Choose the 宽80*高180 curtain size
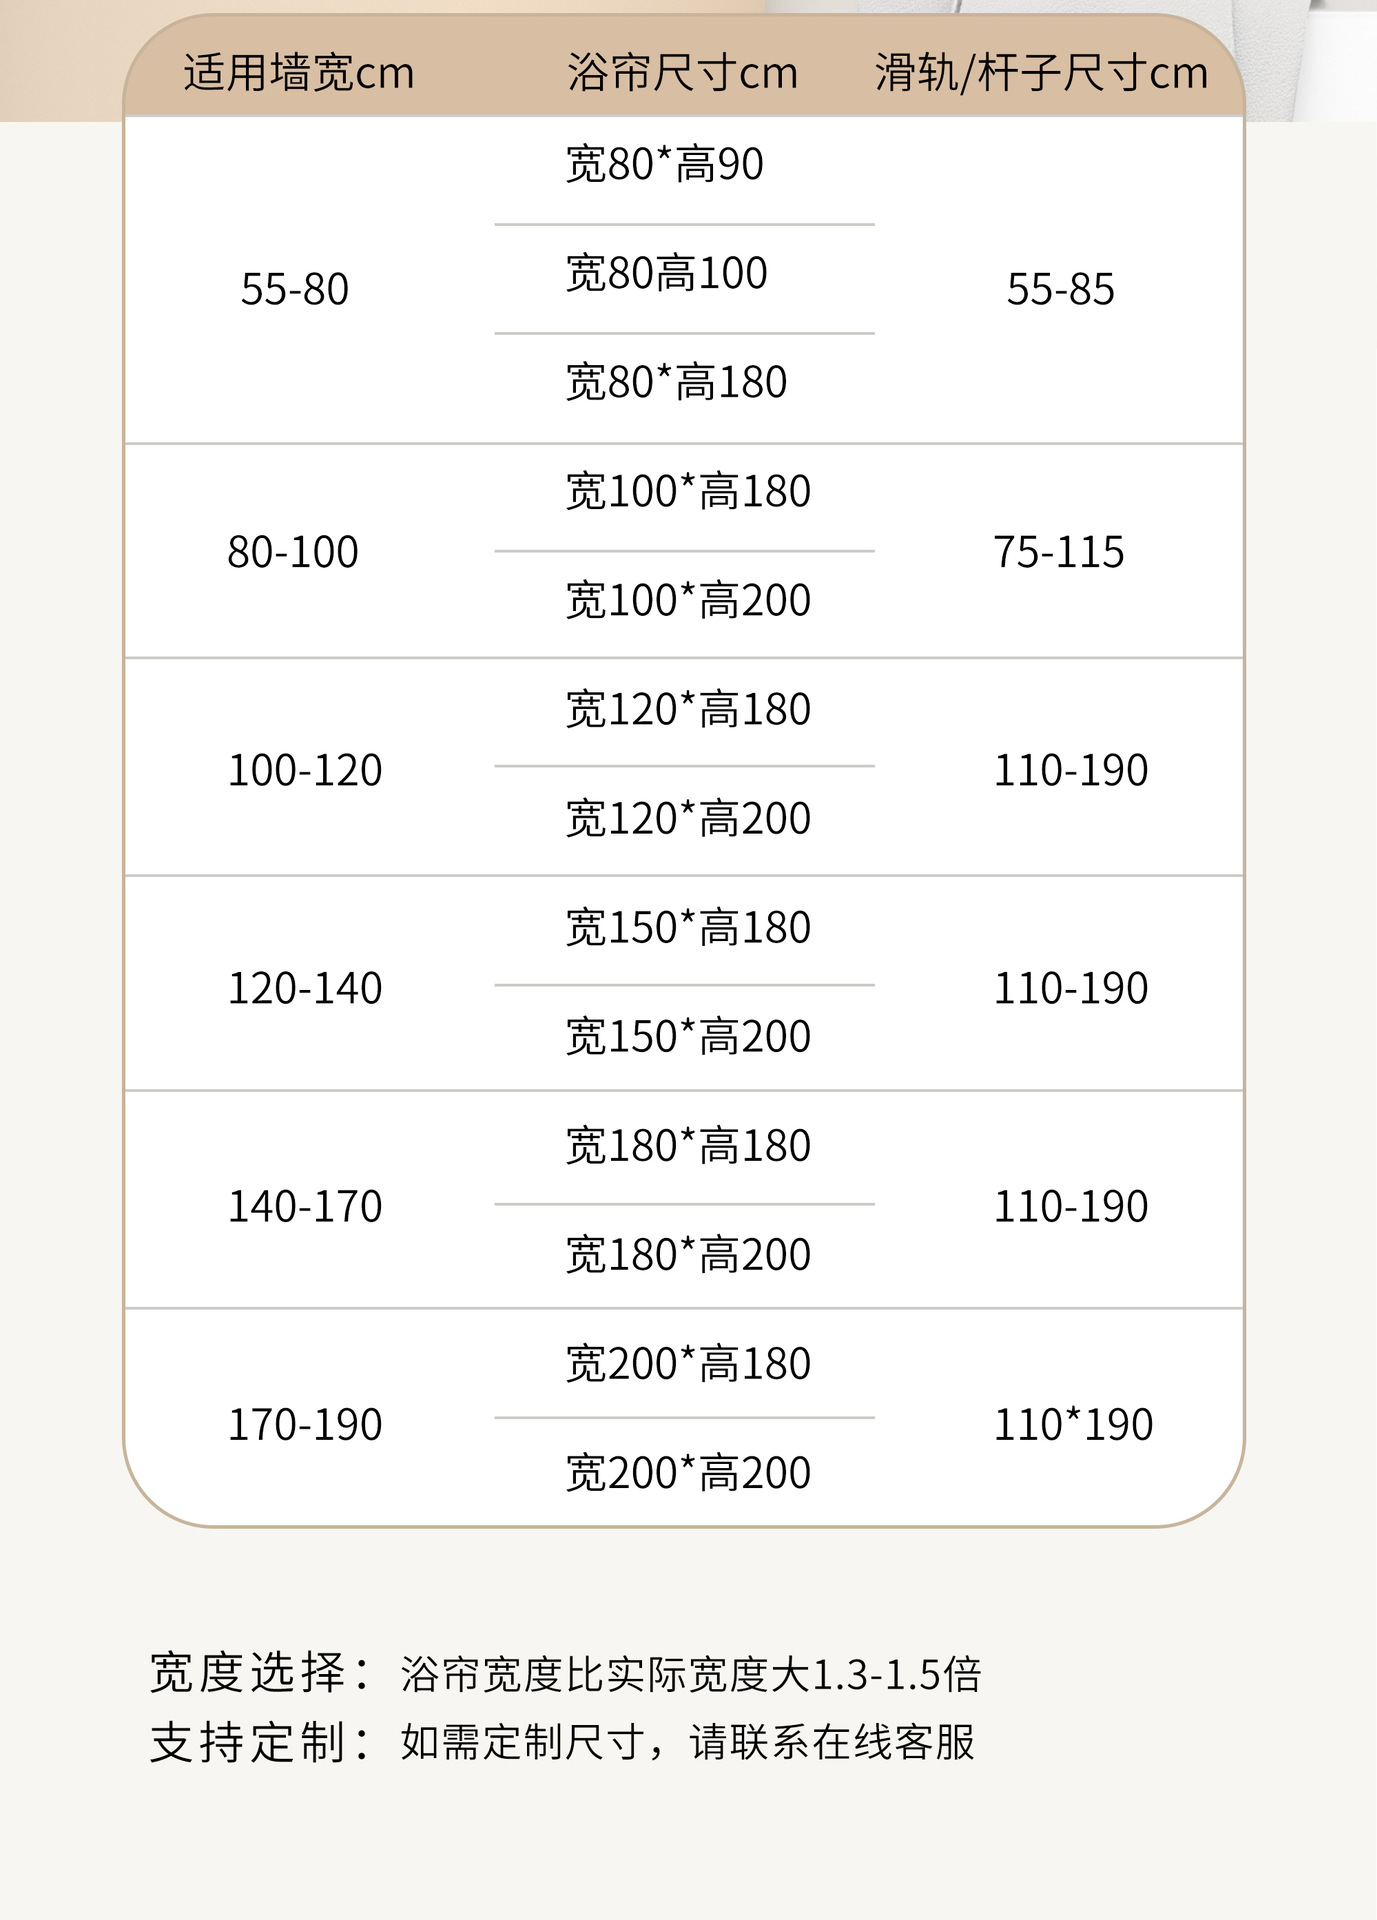The height and width of the screenshot is (1920, 1377). pyautogui.click(x=676, y=383)
